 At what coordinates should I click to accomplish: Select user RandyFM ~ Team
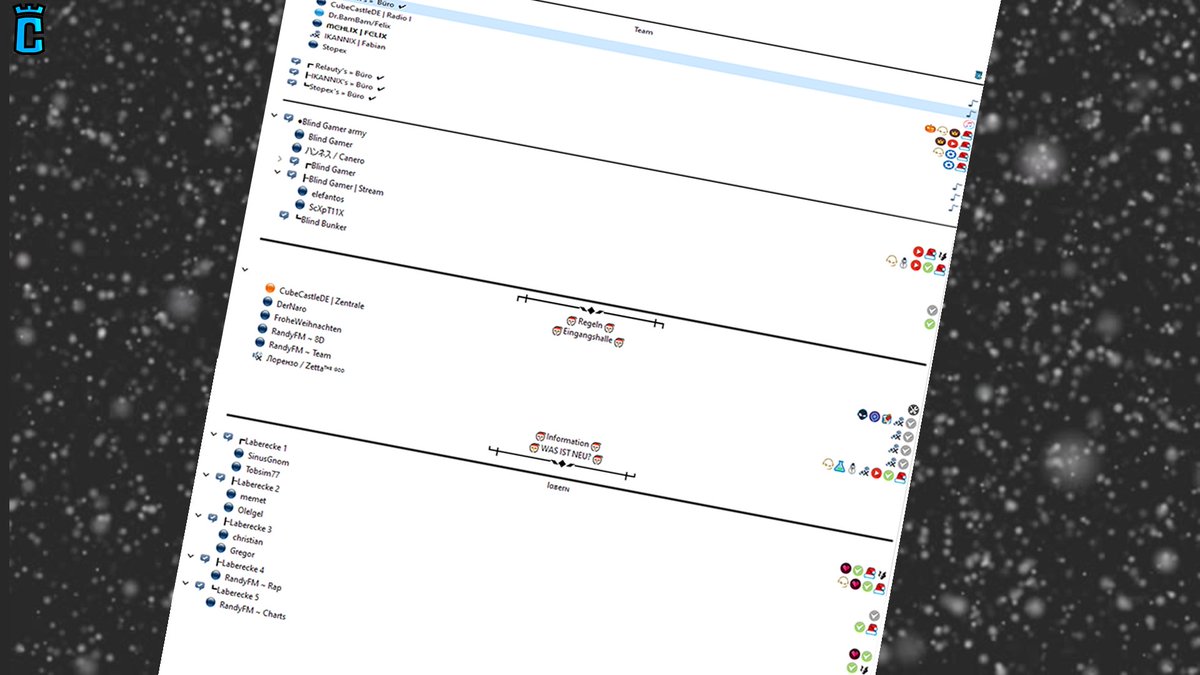coord(300,350)
